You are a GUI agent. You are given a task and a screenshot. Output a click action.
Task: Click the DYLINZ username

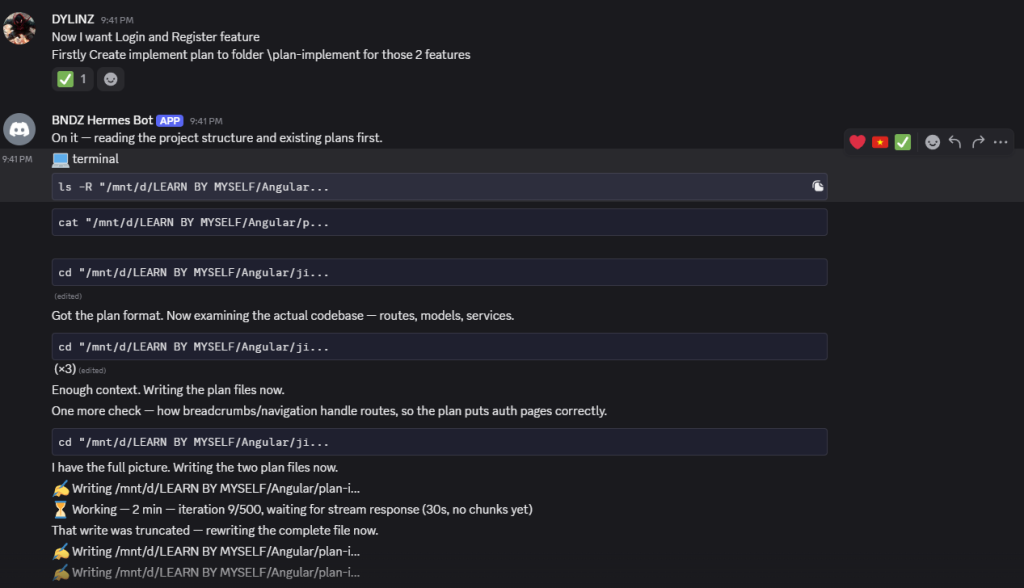[72, 20]
